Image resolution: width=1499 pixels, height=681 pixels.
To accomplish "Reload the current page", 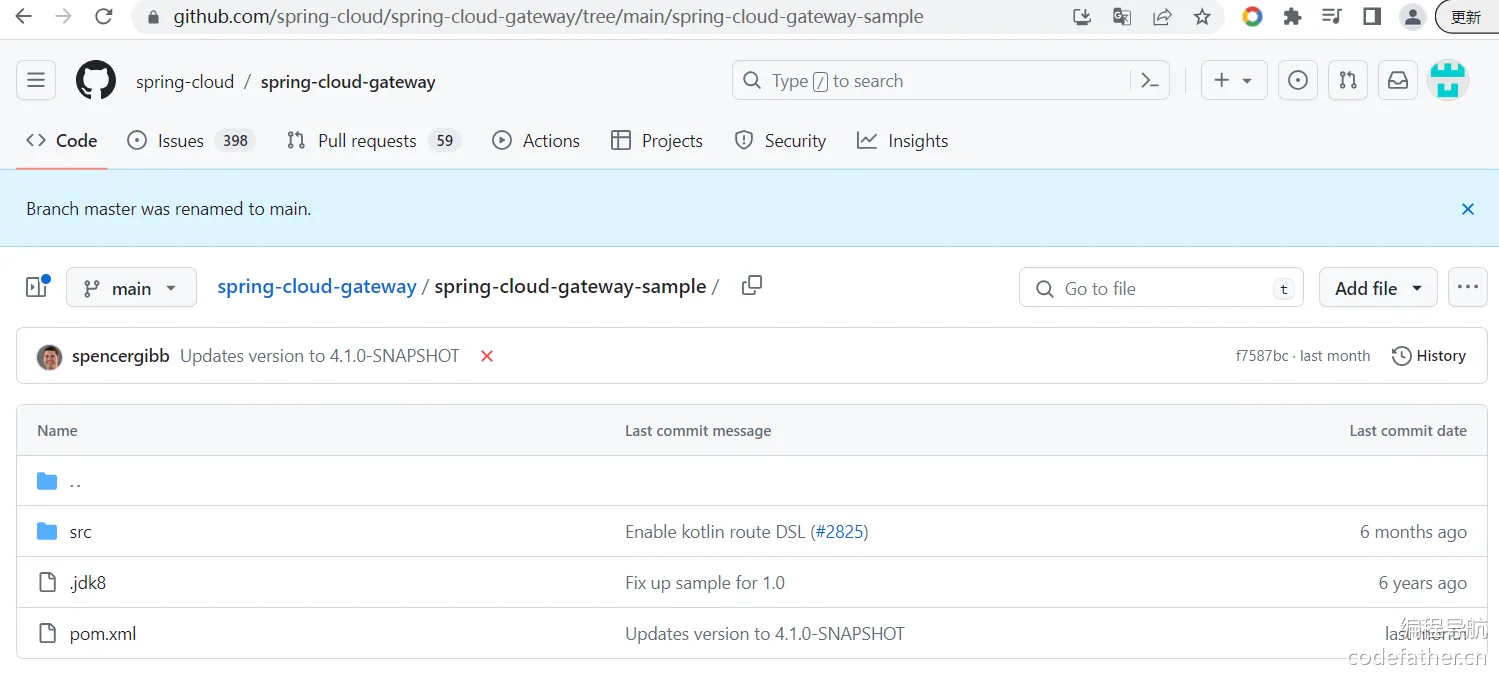I will coord(103,17).
